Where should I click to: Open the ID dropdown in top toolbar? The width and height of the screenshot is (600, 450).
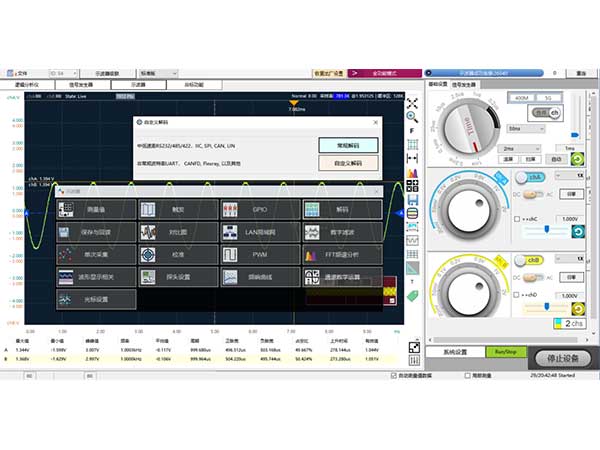pos(64,73)
